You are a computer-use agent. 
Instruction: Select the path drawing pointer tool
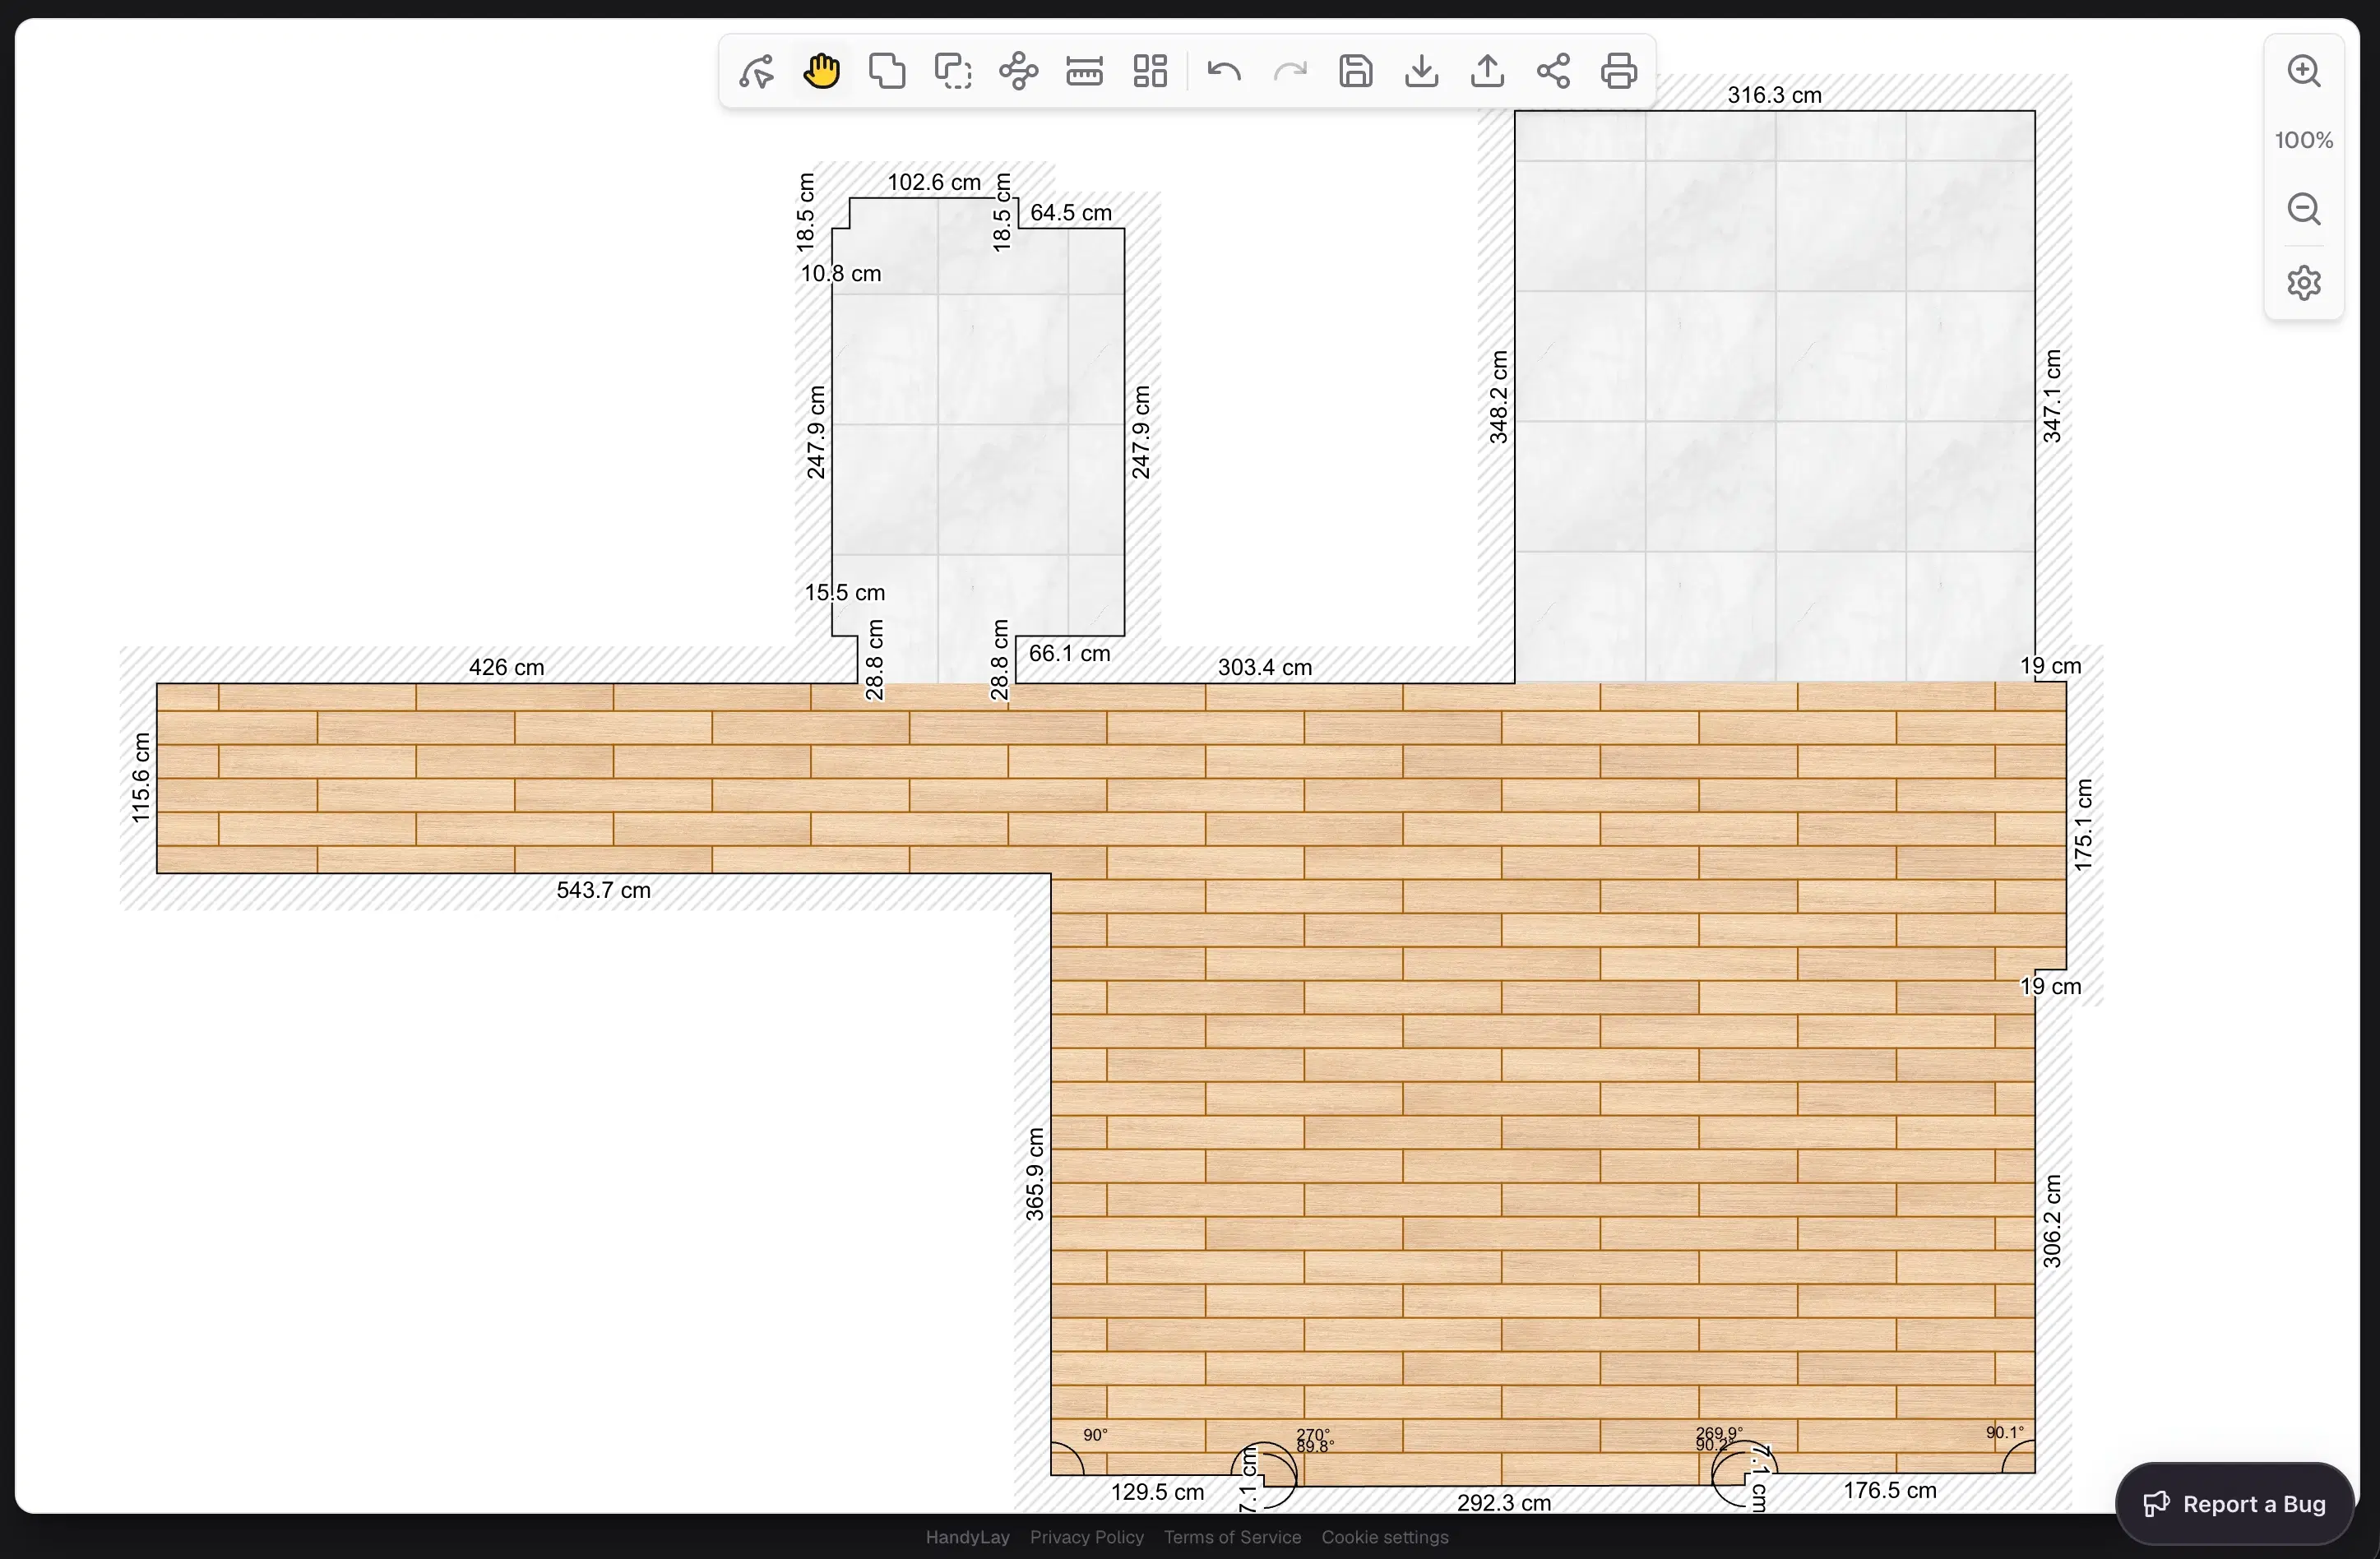tap(756, 72)
